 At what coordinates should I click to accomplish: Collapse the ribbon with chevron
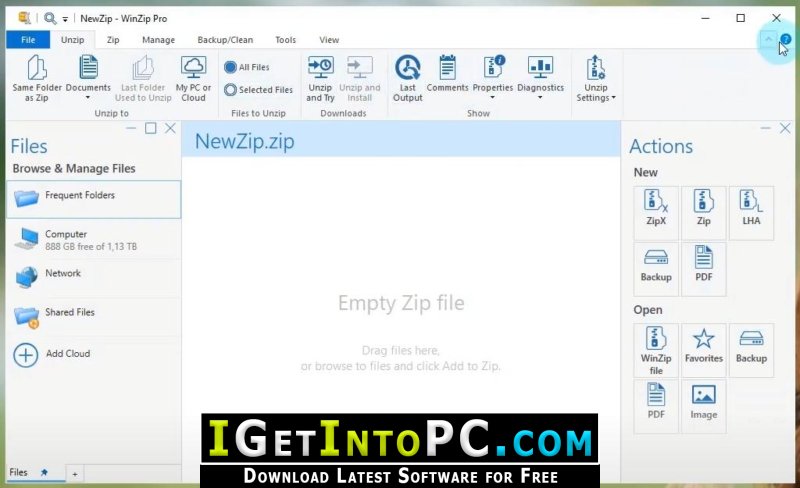(x=768, y=39)
